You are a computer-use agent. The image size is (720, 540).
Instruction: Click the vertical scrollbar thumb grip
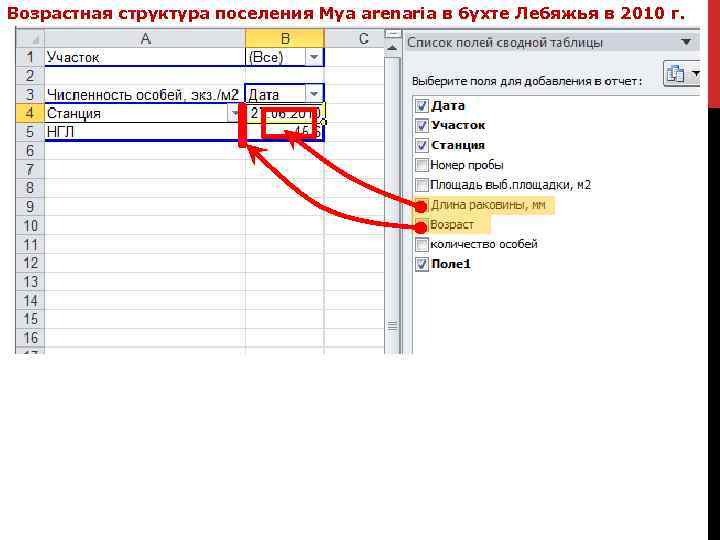pos(393,326)
